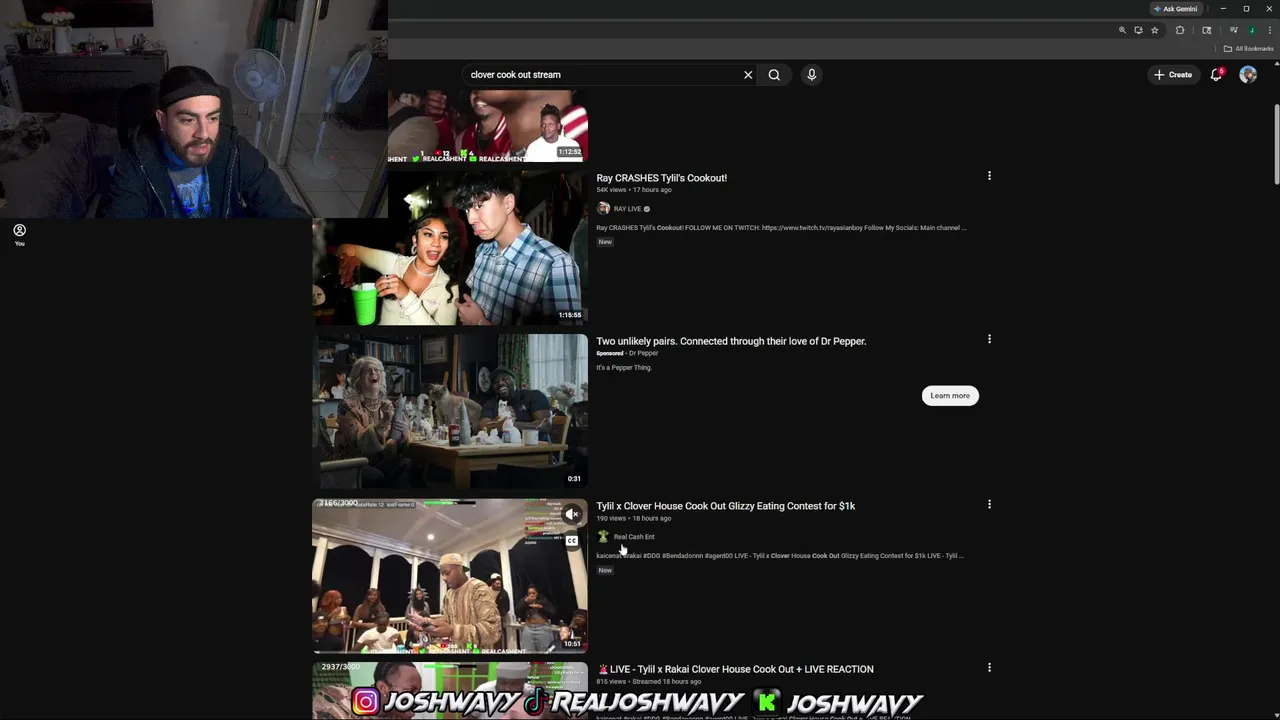Open the Real Cash Ent channel avatar
Screen dimensions: 1280x720
tap(603, 537)
